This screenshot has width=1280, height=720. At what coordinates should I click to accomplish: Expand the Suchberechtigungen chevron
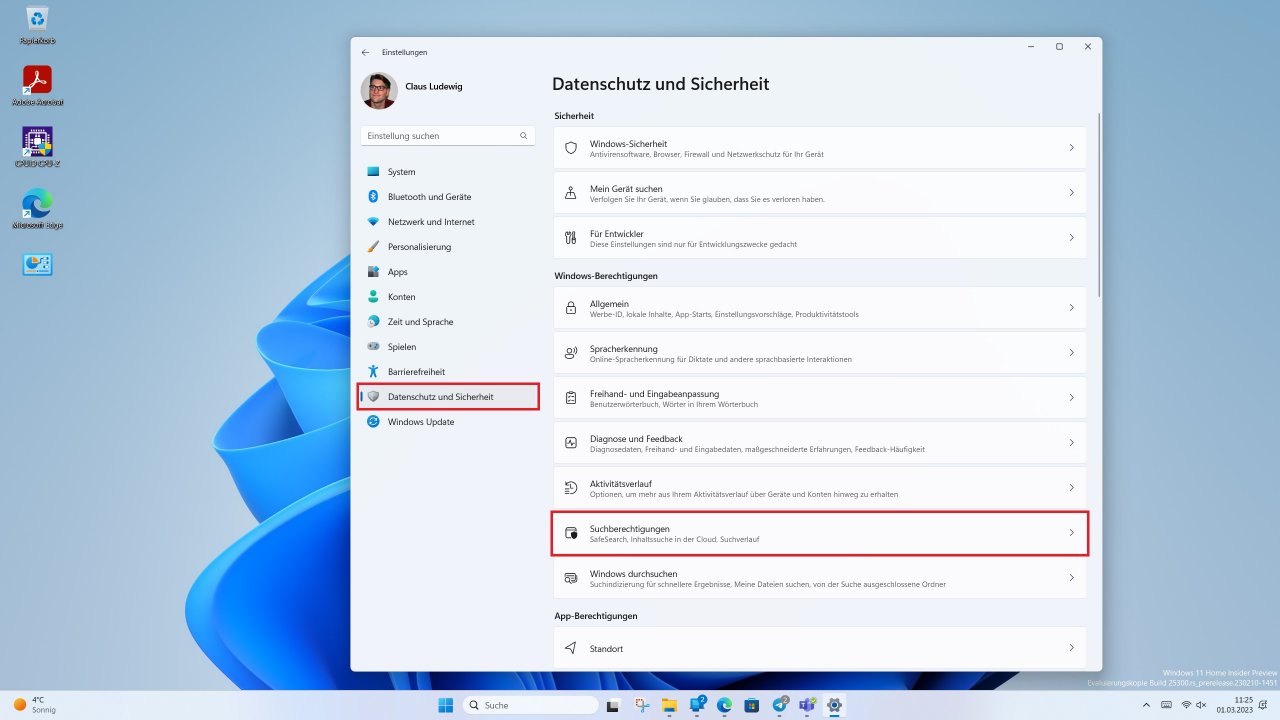(x=1071, y=533)
